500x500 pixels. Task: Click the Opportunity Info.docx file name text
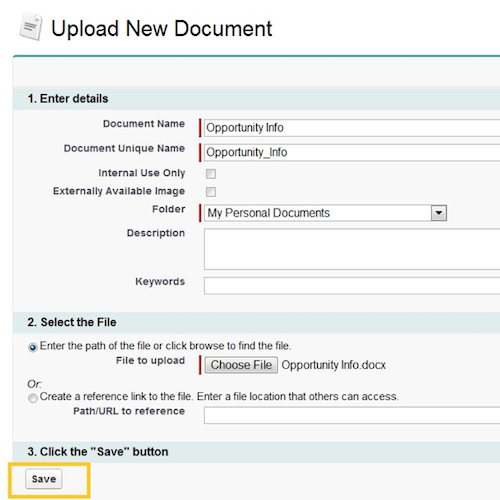[x=334, y=365]
